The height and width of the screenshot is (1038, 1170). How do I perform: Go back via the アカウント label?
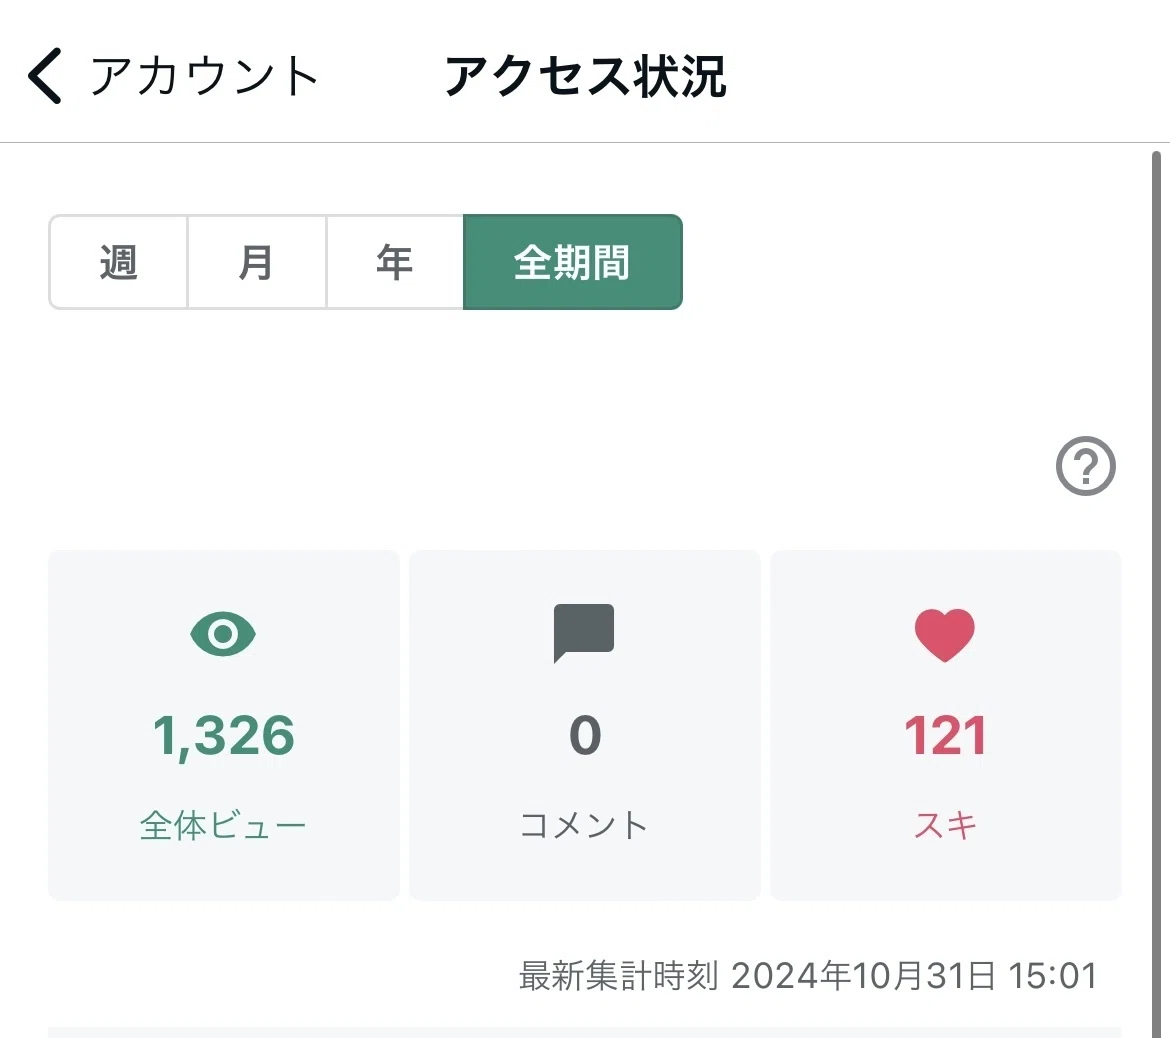[x=205, y=76]
